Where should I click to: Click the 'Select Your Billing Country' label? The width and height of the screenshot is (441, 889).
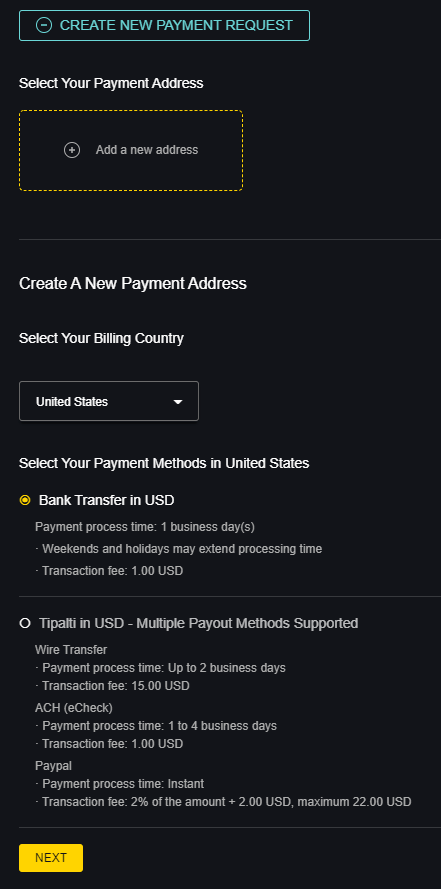click(x=101, y=338)
